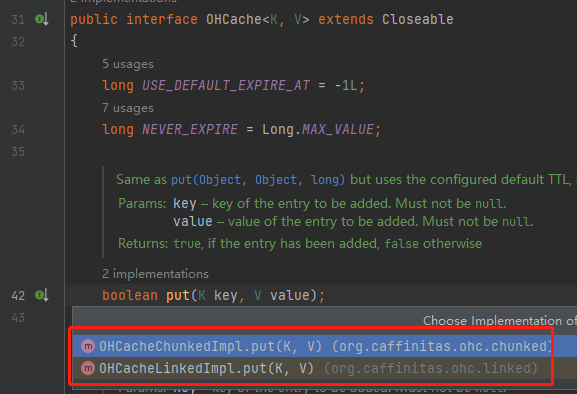This screenshot has height=394, width=577.
Task: Click the method icon beside OHCacheChunkedImpl
Action: [88, 346]
